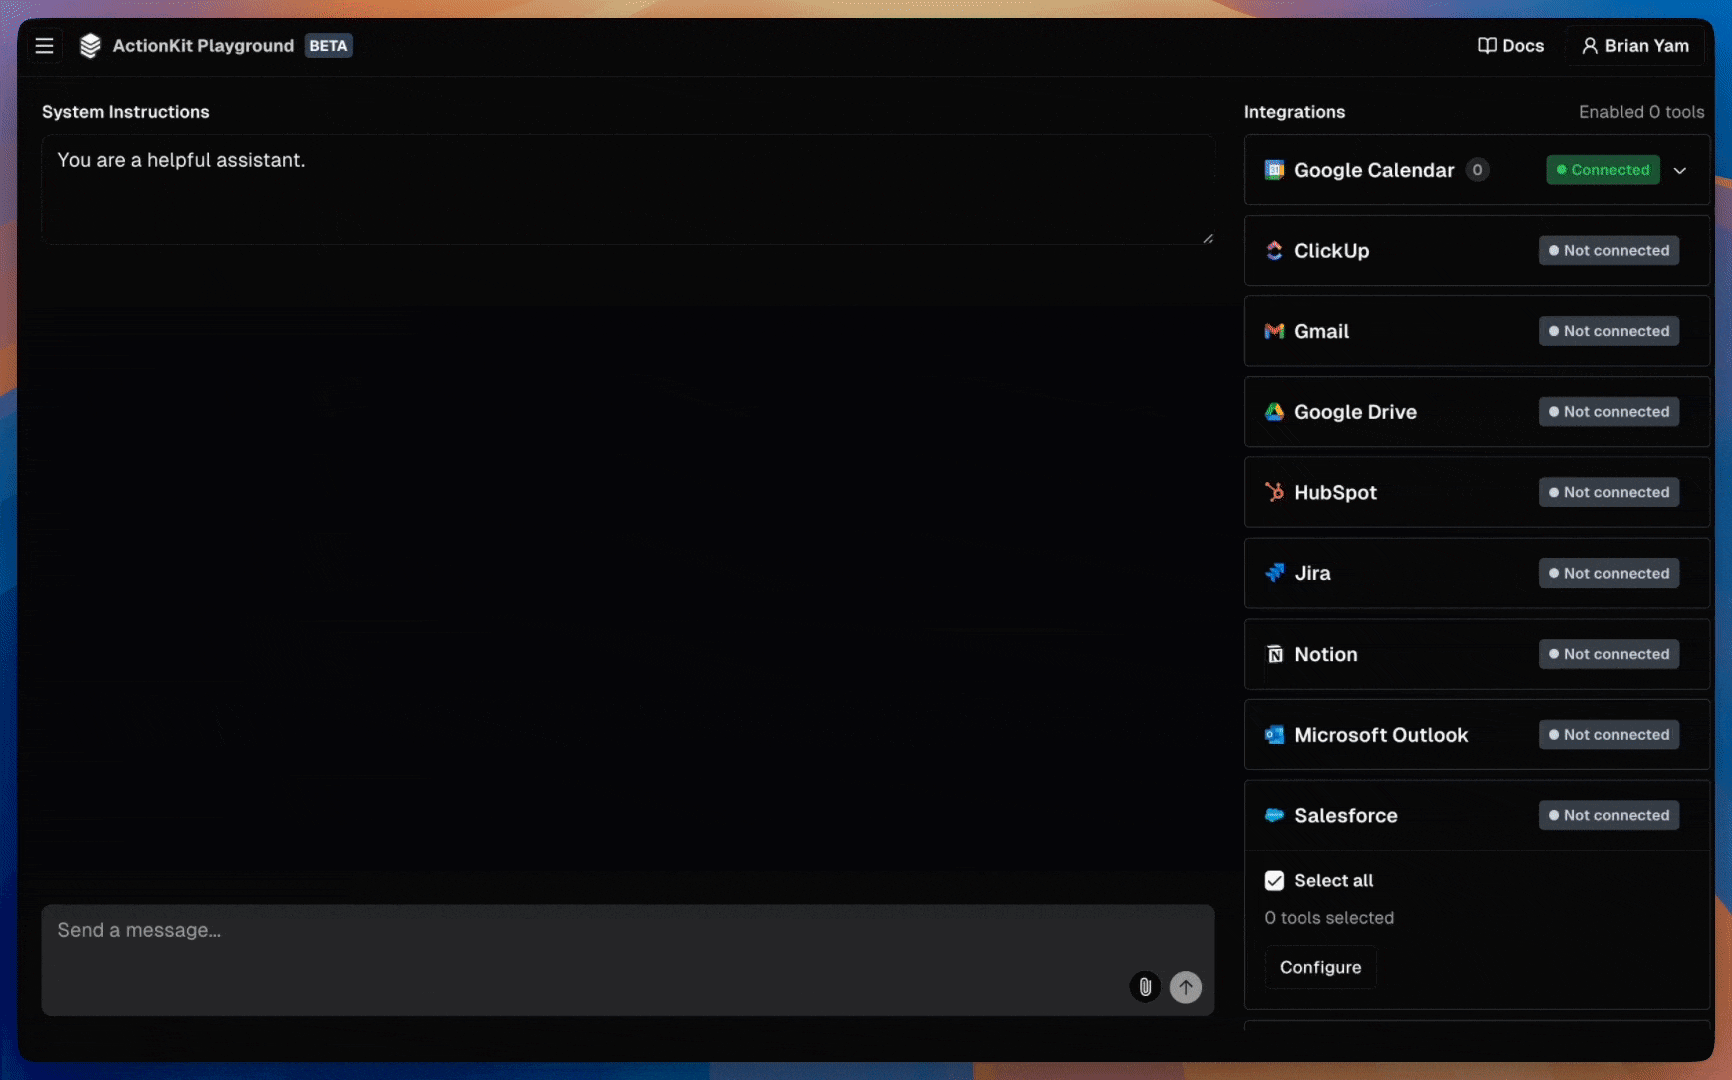Open the Brian Yam account menu

pyautogui.click(x=1635, y=46)
